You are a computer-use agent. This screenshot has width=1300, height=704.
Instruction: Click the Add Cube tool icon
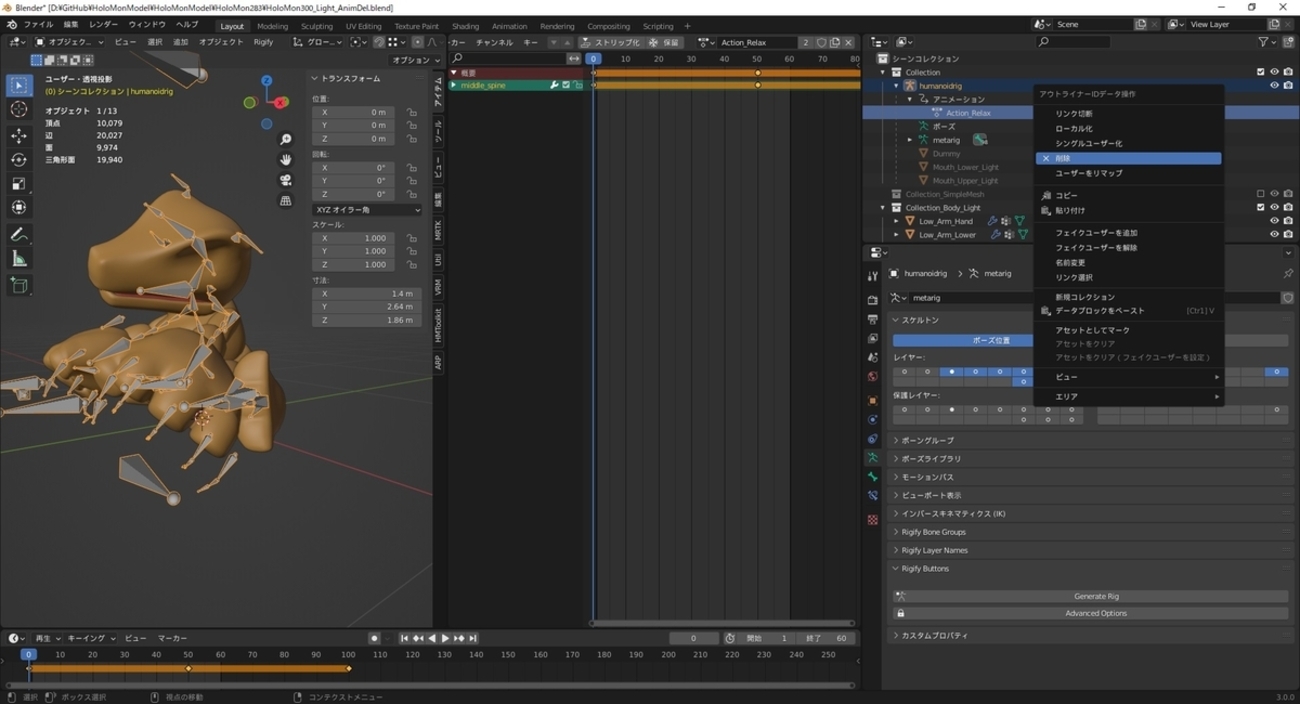coord(19,286)
